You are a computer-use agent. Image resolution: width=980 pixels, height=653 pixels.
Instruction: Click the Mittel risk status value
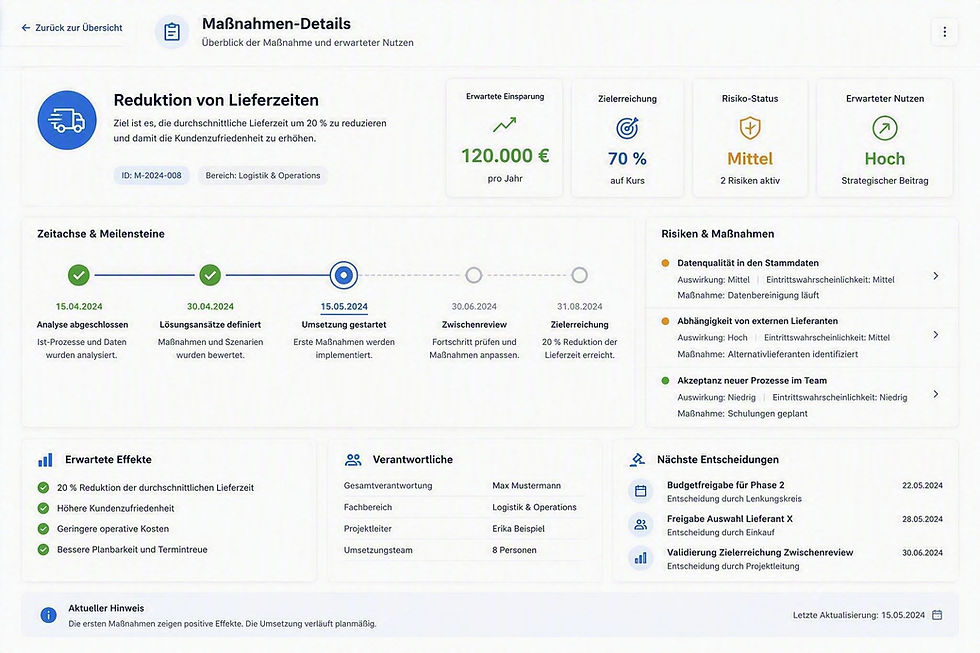click(x=750, y=159)
